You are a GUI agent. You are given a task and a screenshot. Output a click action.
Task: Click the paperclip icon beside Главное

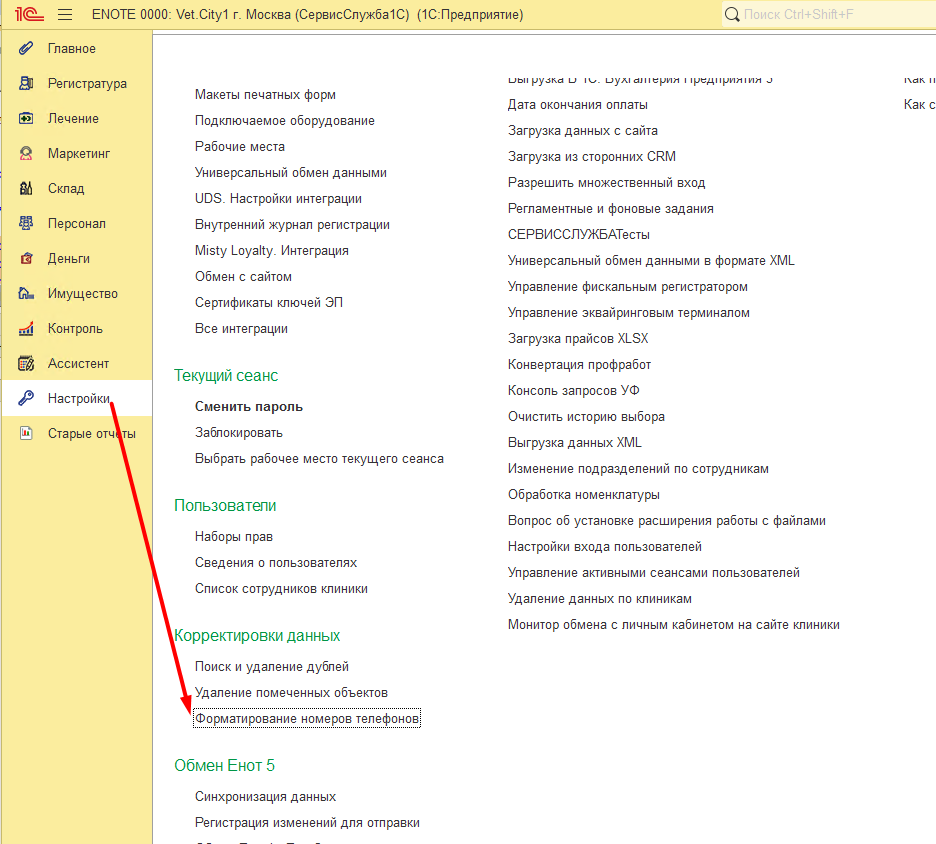pos(27,49)
